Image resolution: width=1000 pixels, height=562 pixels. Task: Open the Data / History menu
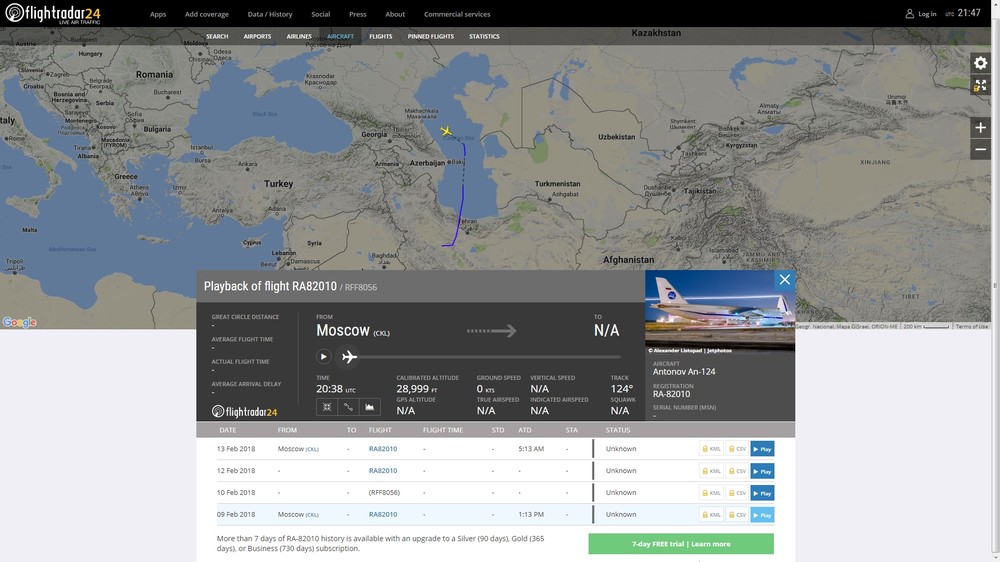270,14
